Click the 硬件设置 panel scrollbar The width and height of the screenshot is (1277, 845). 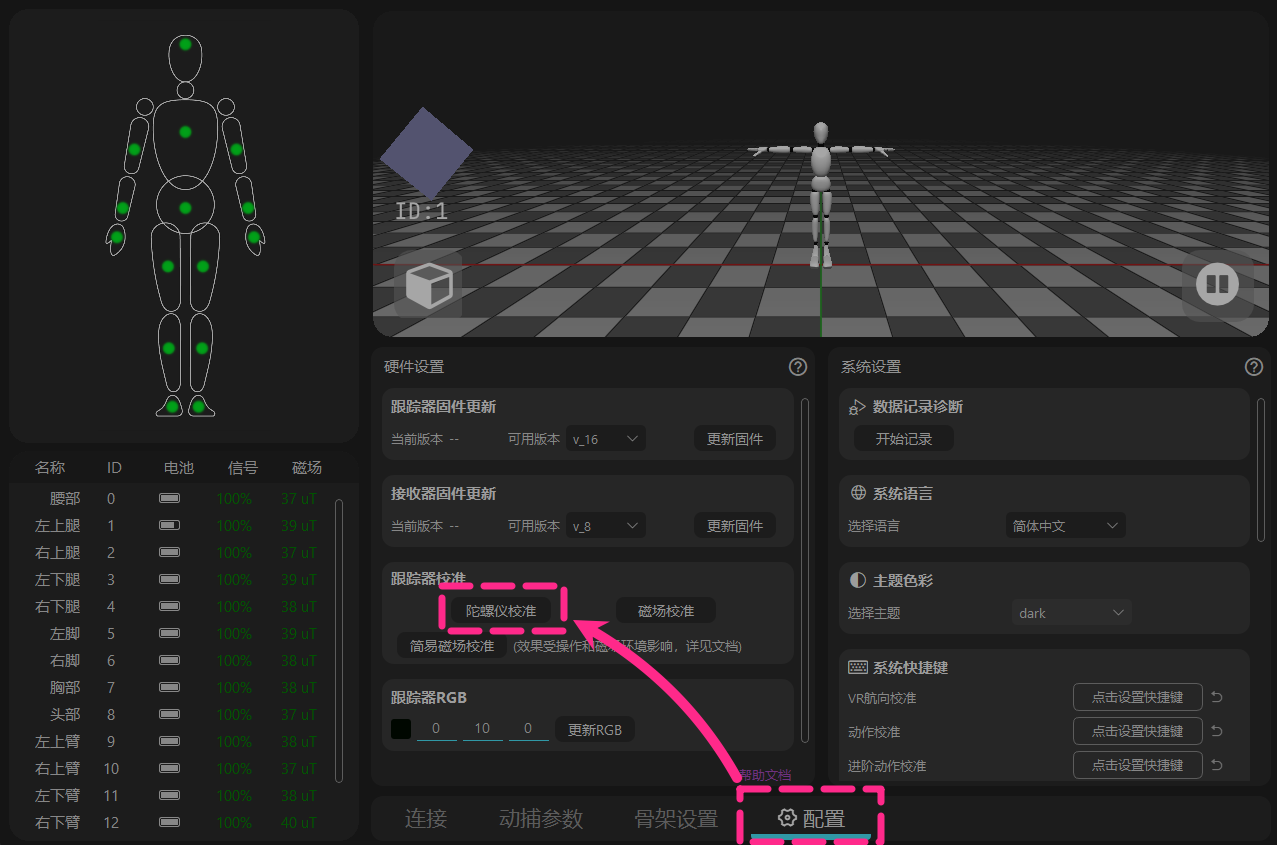[805, 570]
